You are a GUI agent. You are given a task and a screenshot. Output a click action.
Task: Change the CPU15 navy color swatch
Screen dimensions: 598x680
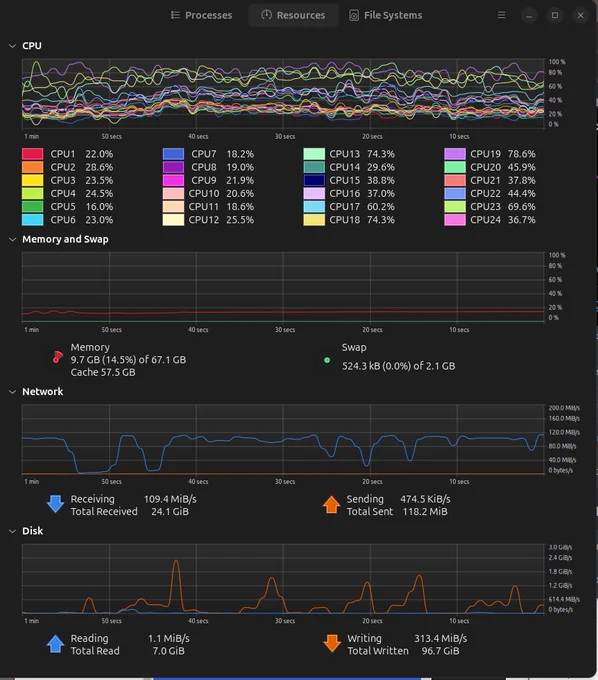[314, 180]
